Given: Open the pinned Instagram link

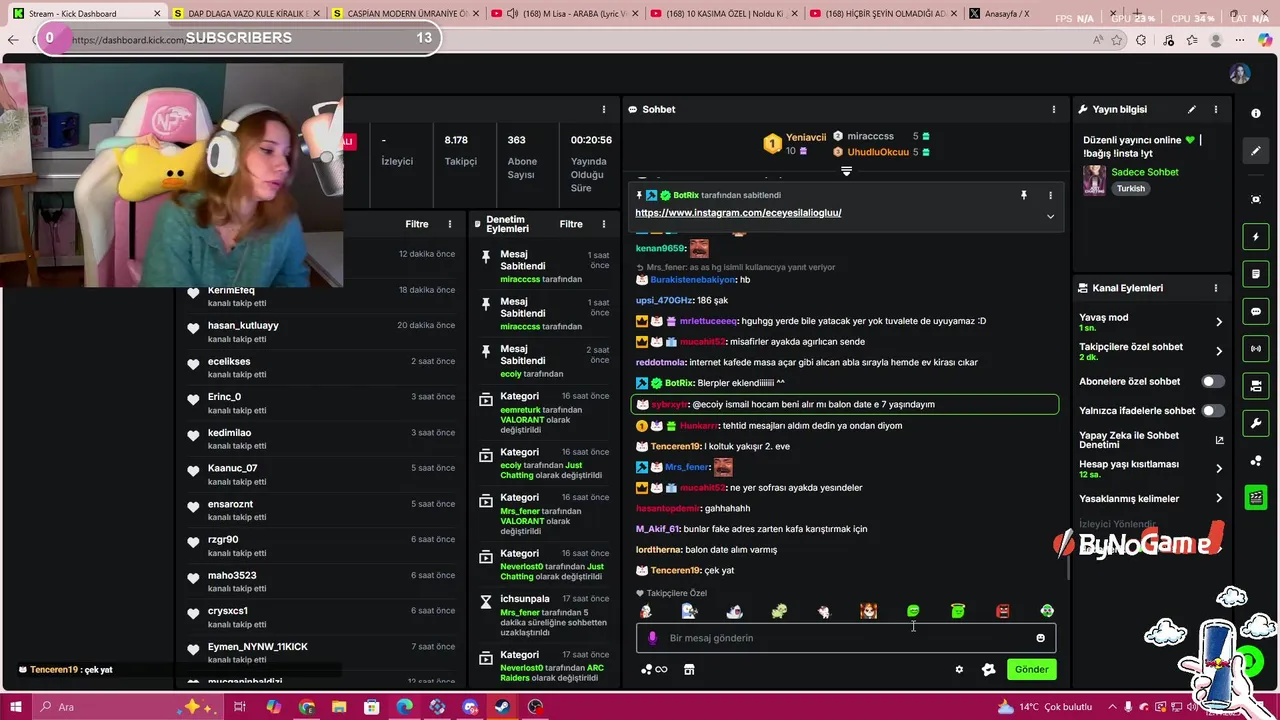Looking at the screenshot, I should [x=738, y=213].
